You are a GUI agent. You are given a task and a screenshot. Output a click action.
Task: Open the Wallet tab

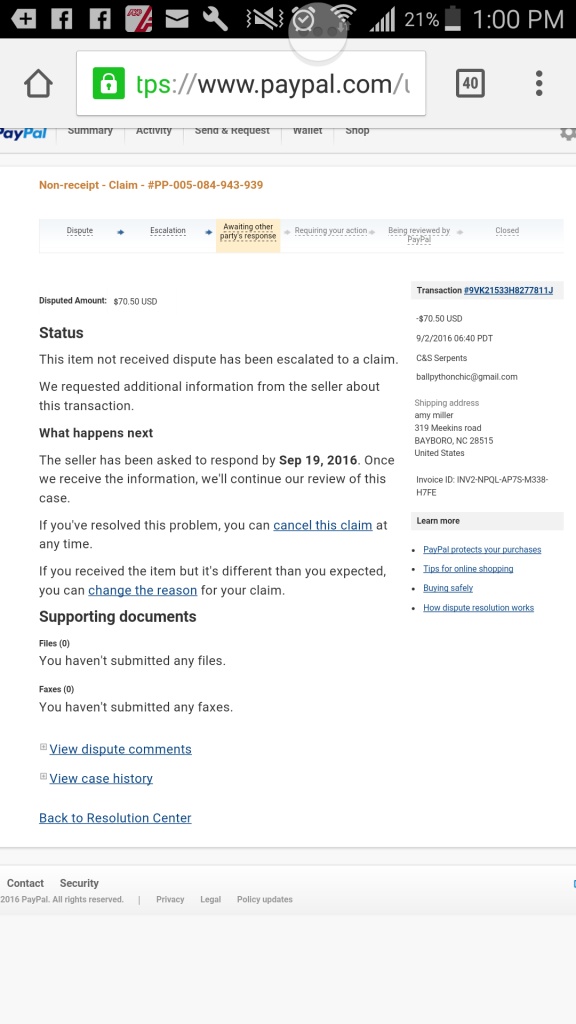coord(308,131)
